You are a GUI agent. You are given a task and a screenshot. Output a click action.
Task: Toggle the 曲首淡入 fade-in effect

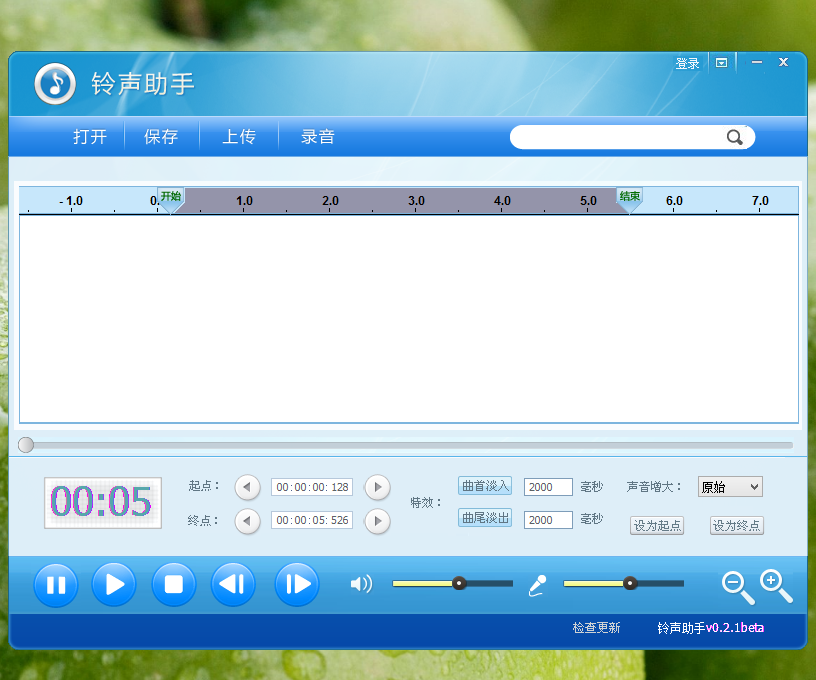pyautogui.click(x=485, y=486)
